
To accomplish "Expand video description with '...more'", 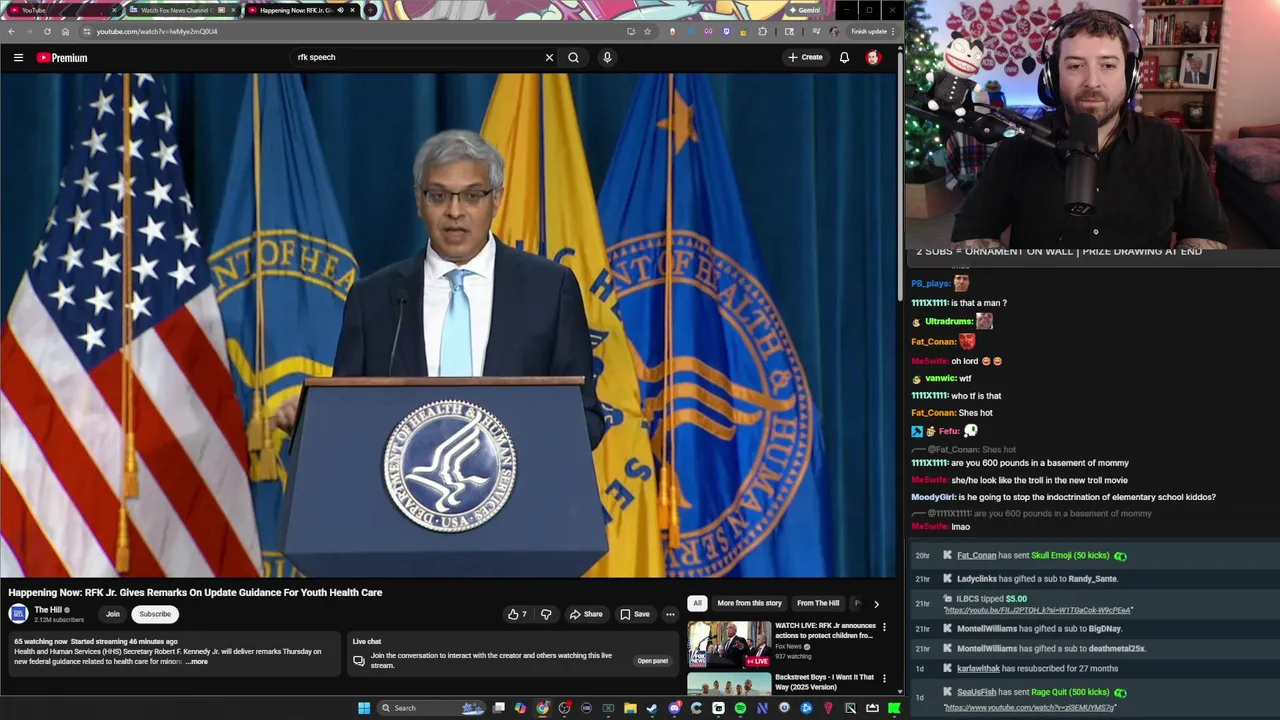I will [197, 662].
